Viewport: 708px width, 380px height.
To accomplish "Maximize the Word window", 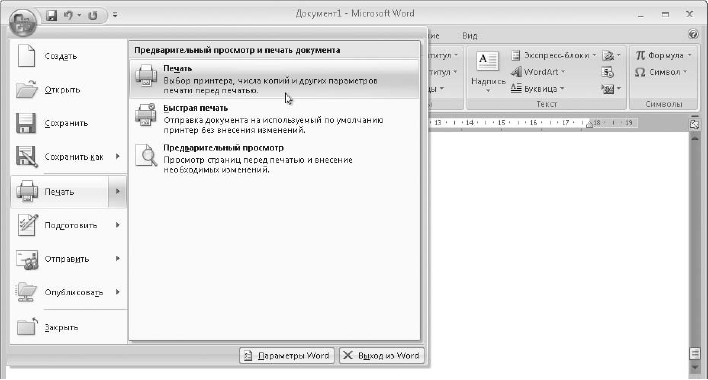I will coord(665,15).
